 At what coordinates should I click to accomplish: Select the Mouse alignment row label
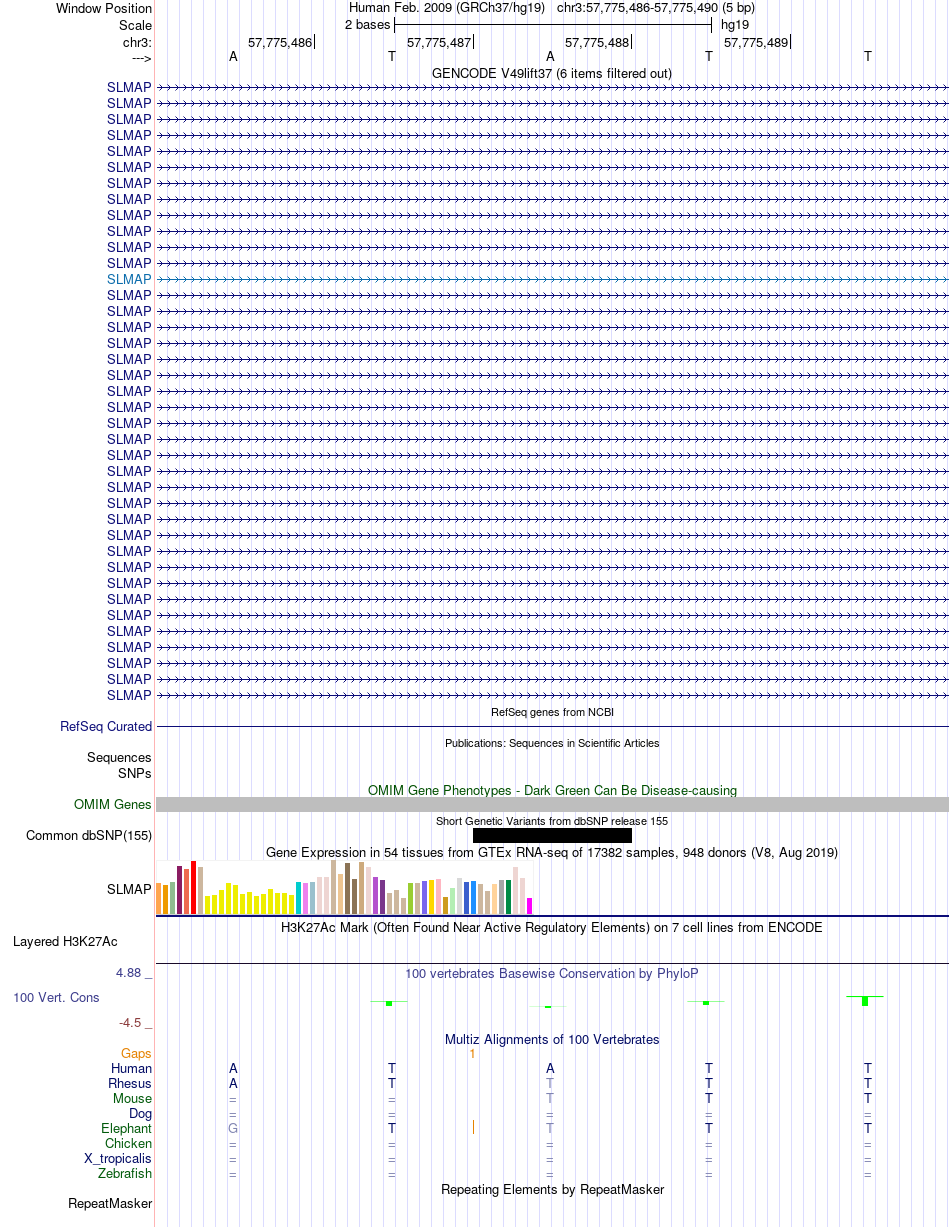[133, 1098]
